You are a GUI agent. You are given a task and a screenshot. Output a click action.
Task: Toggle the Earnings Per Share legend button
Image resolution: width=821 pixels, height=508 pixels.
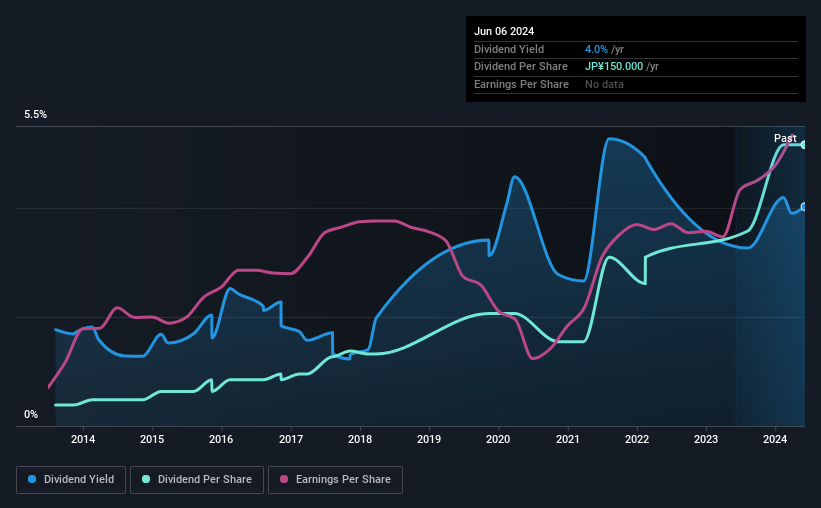[335, 480]
